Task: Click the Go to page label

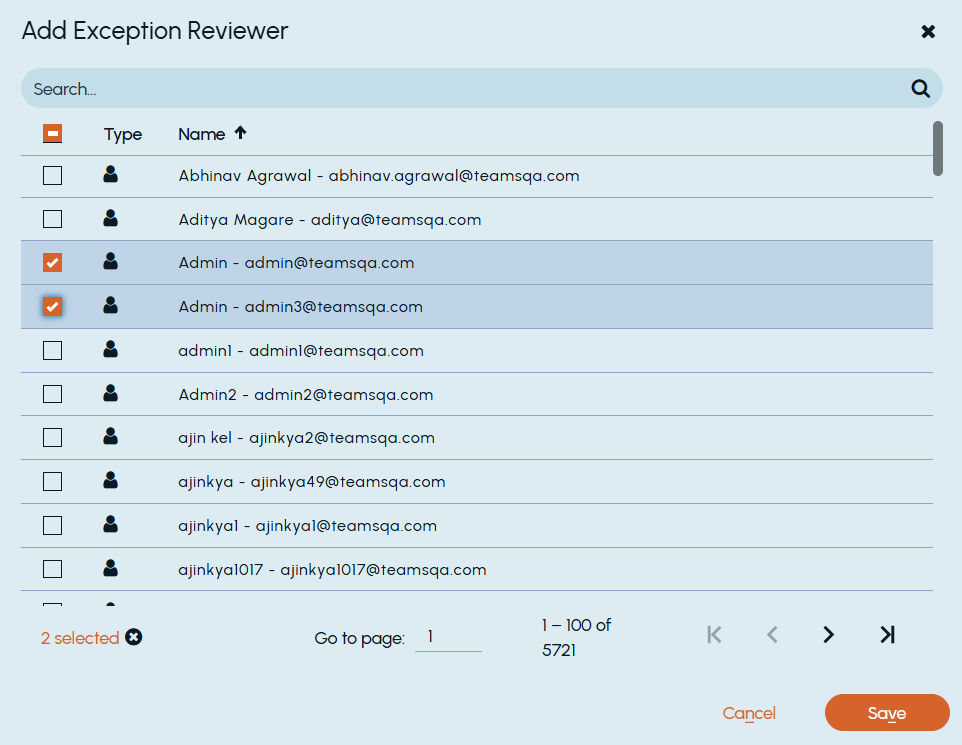Action: (360, 638)
